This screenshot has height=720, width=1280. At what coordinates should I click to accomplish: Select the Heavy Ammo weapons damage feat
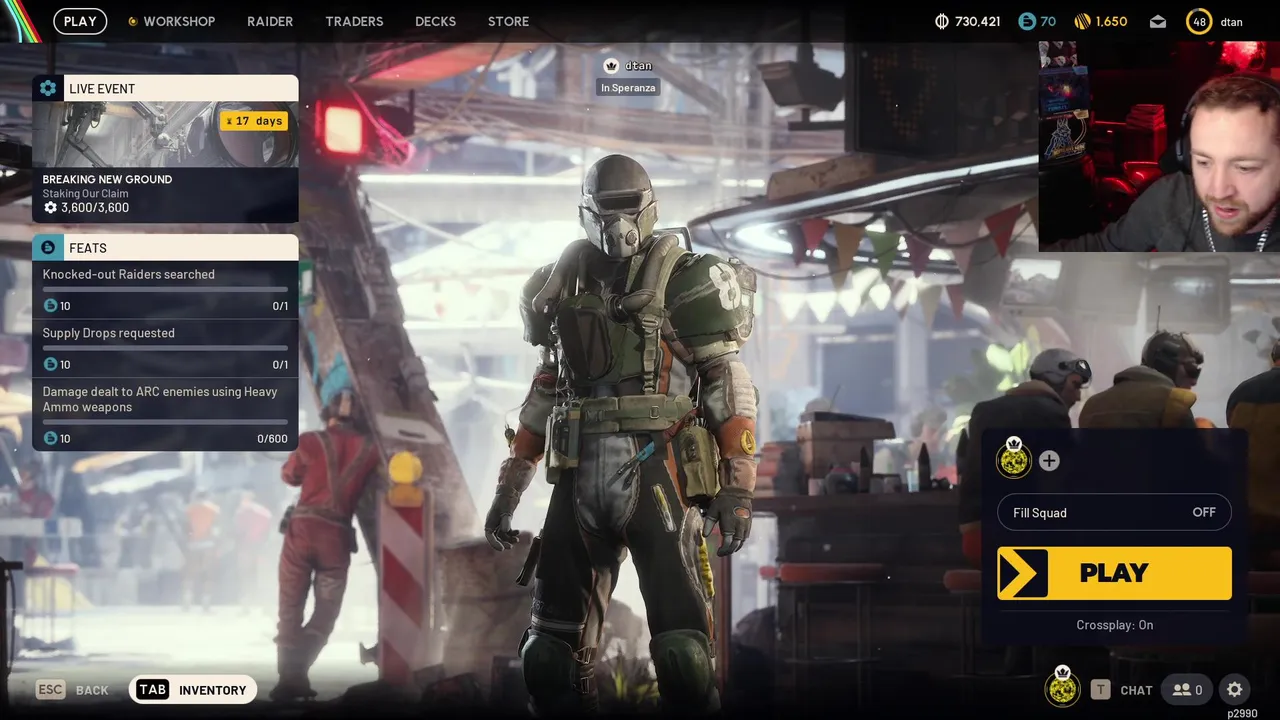click(x=165, y=414)
